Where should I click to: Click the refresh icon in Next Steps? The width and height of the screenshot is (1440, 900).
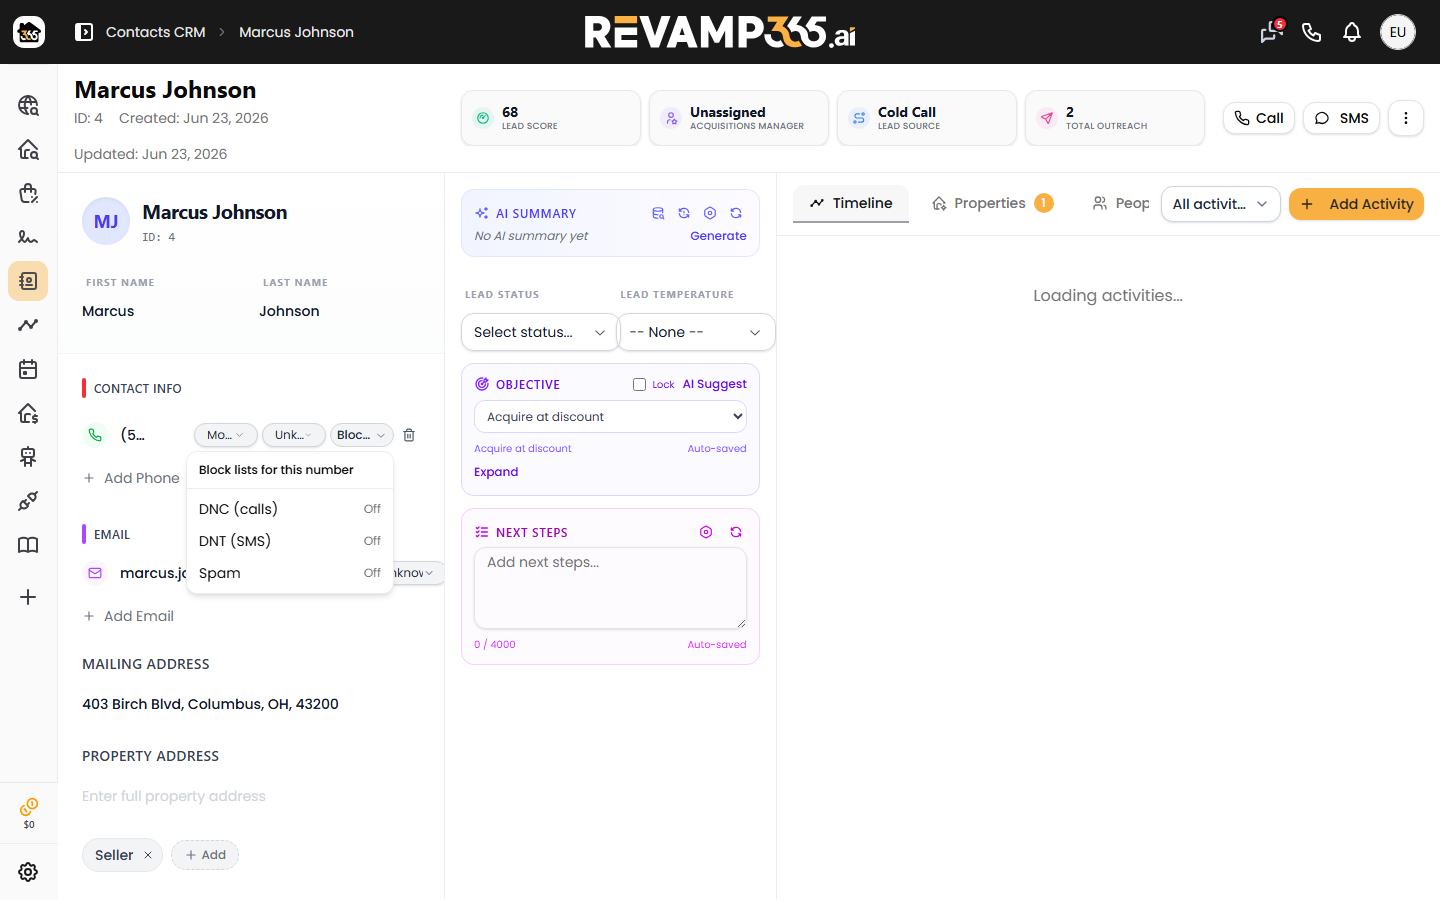pyautogui.click(x=736, y=532)
